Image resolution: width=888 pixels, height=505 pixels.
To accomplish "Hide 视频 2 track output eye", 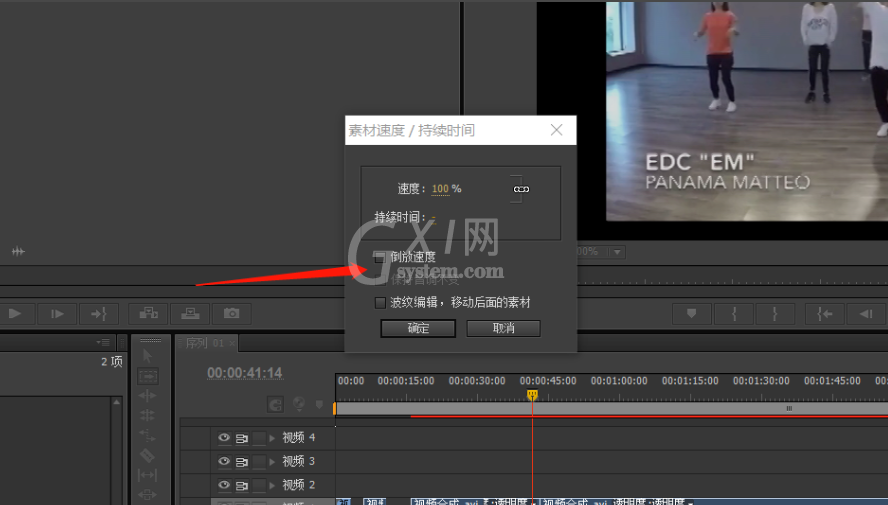I will click(x=224, y=485).
